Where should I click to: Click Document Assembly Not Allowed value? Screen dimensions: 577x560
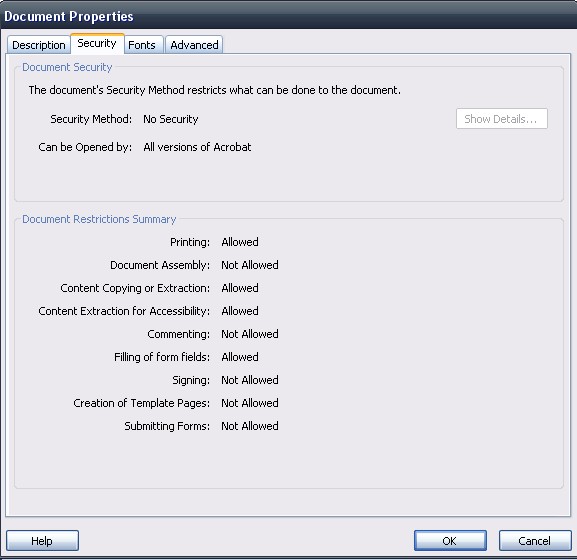pyautogui.click(x=250, y=265)
